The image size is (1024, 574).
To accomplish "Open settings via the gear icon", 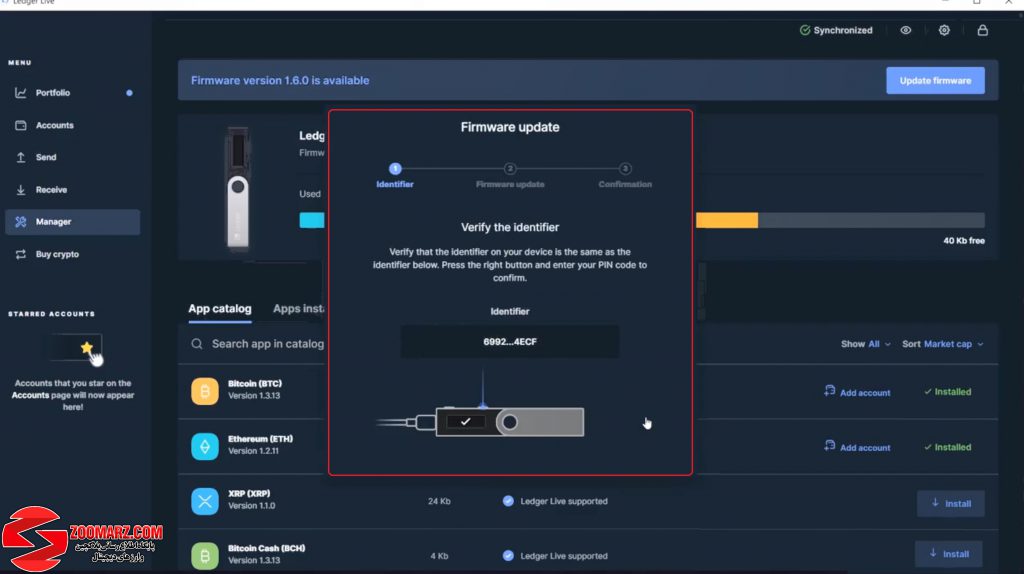I will pyautogui.click(x=944, y=30).
